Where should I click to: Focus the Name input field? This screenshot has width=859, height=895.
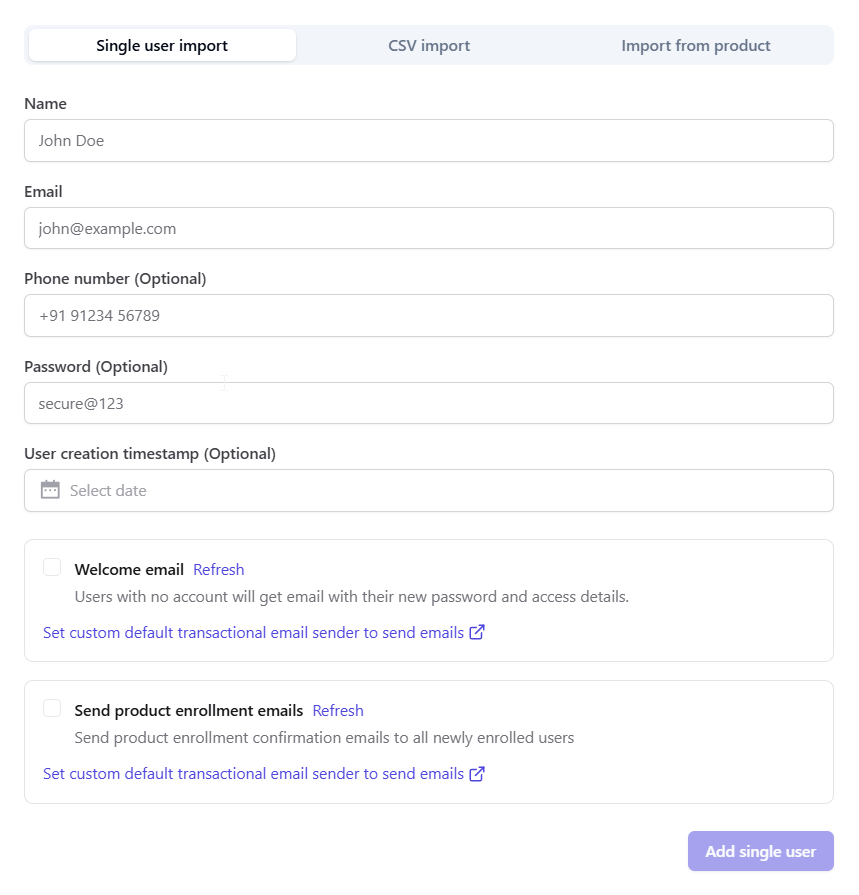[x=429, y=141]
